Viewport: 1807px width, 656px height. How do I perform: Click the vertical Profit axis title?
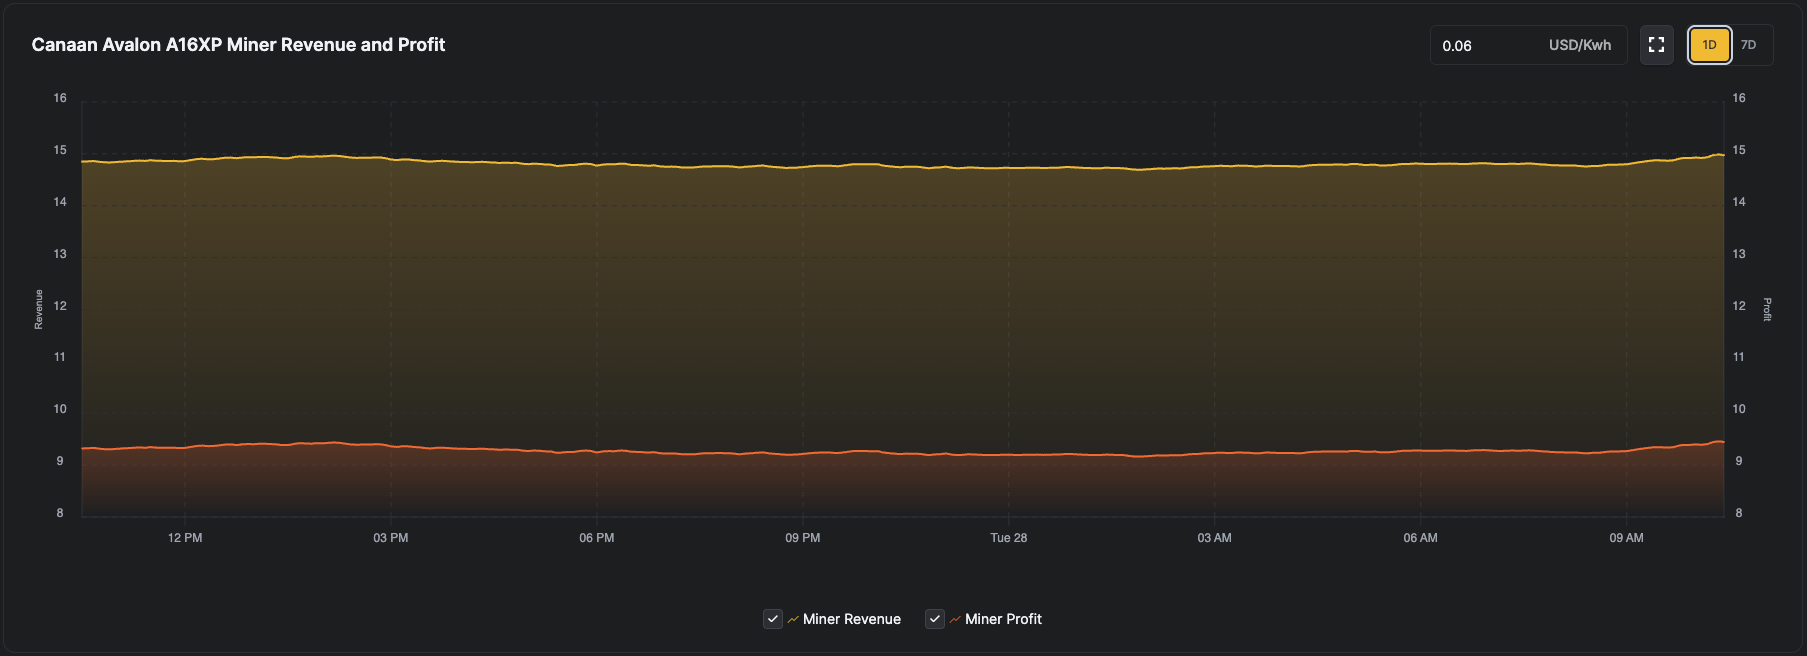coord(1767,309)
